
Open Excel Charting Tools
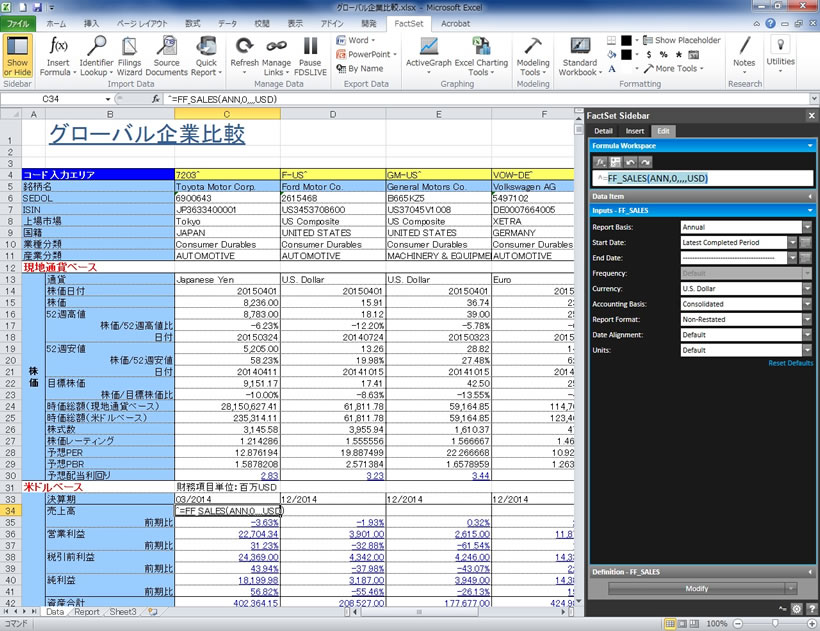[x=481, y=56]
